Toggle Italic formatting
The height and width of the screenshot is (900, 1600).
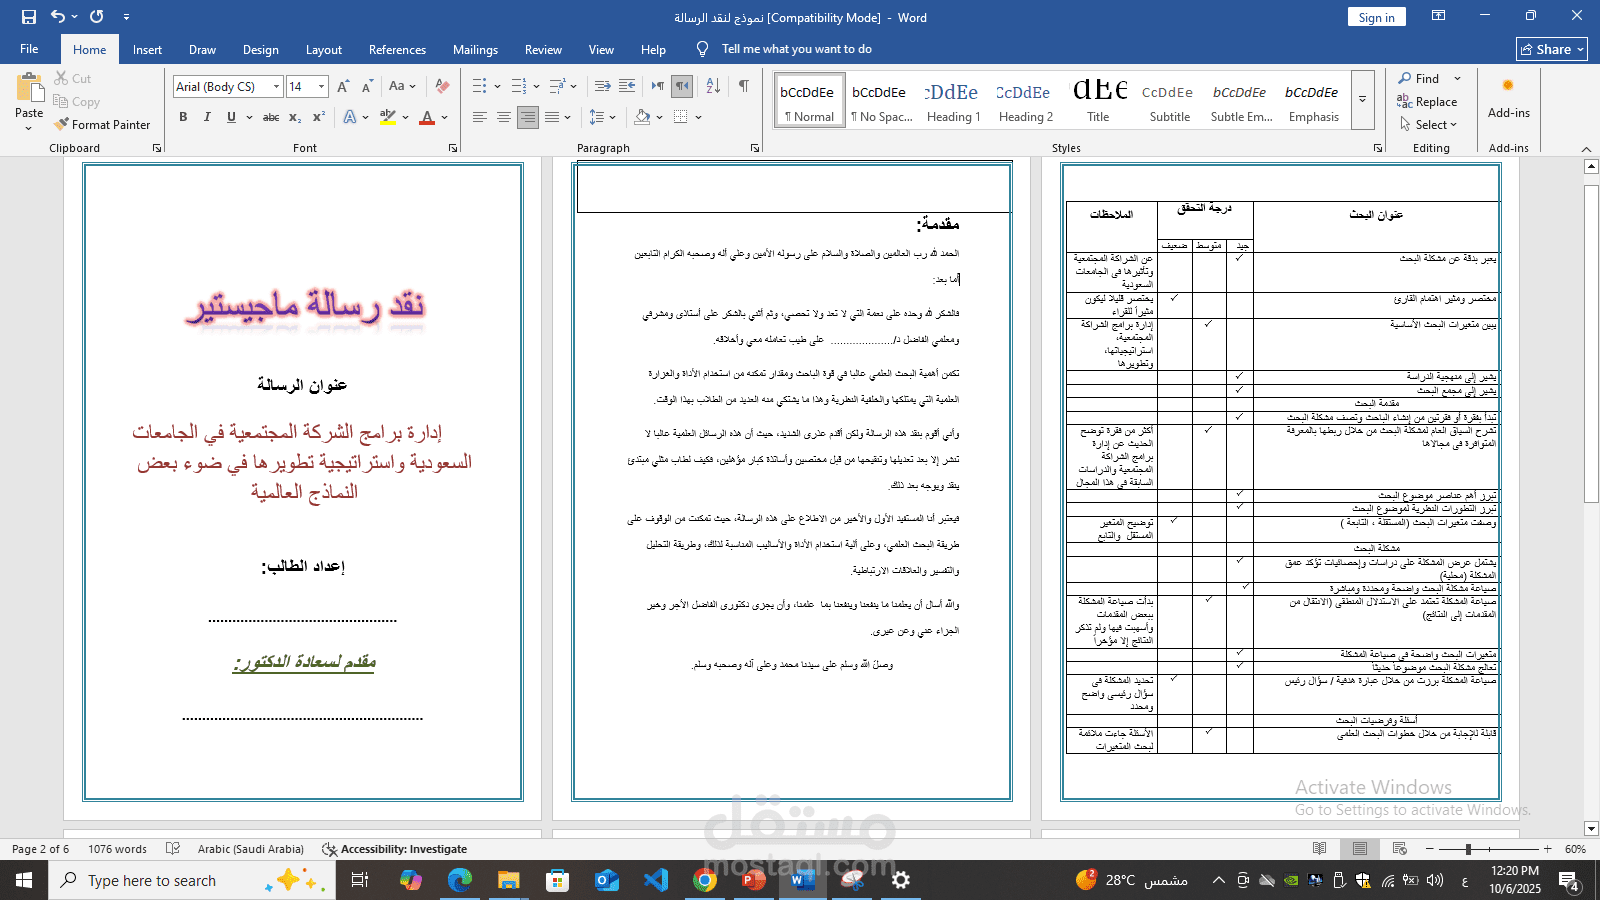207,117
